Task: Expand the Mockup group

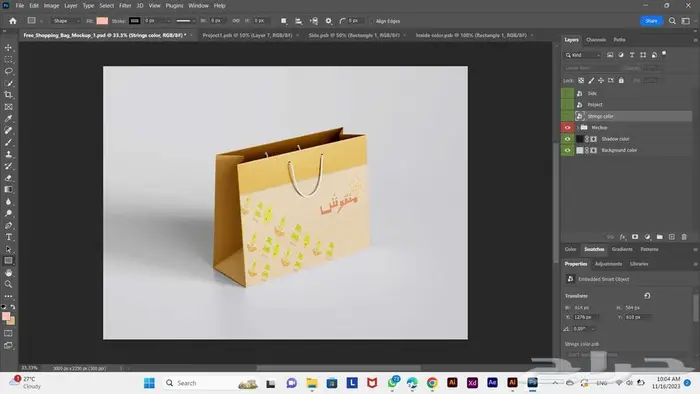Action: click(x=578, y=128)
